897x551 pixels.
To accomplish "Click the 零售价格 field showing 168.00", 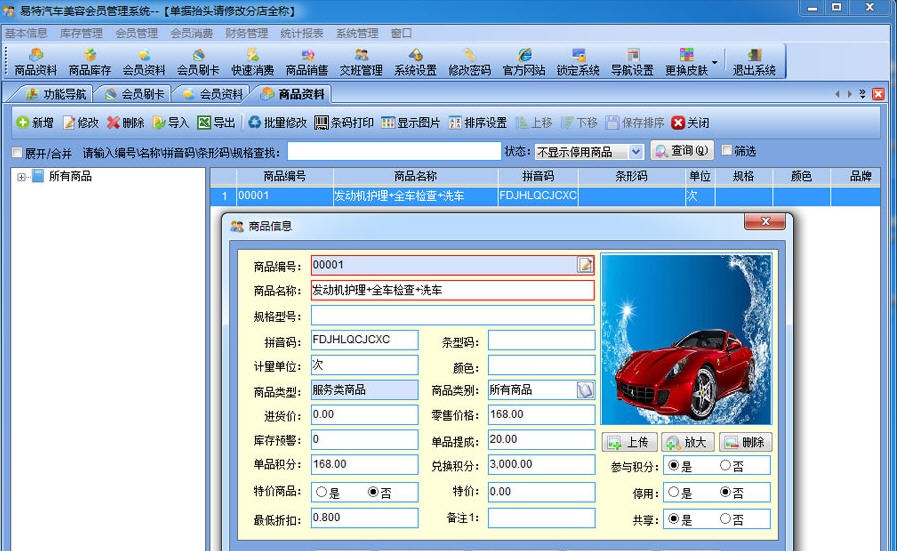I will 541,415.
